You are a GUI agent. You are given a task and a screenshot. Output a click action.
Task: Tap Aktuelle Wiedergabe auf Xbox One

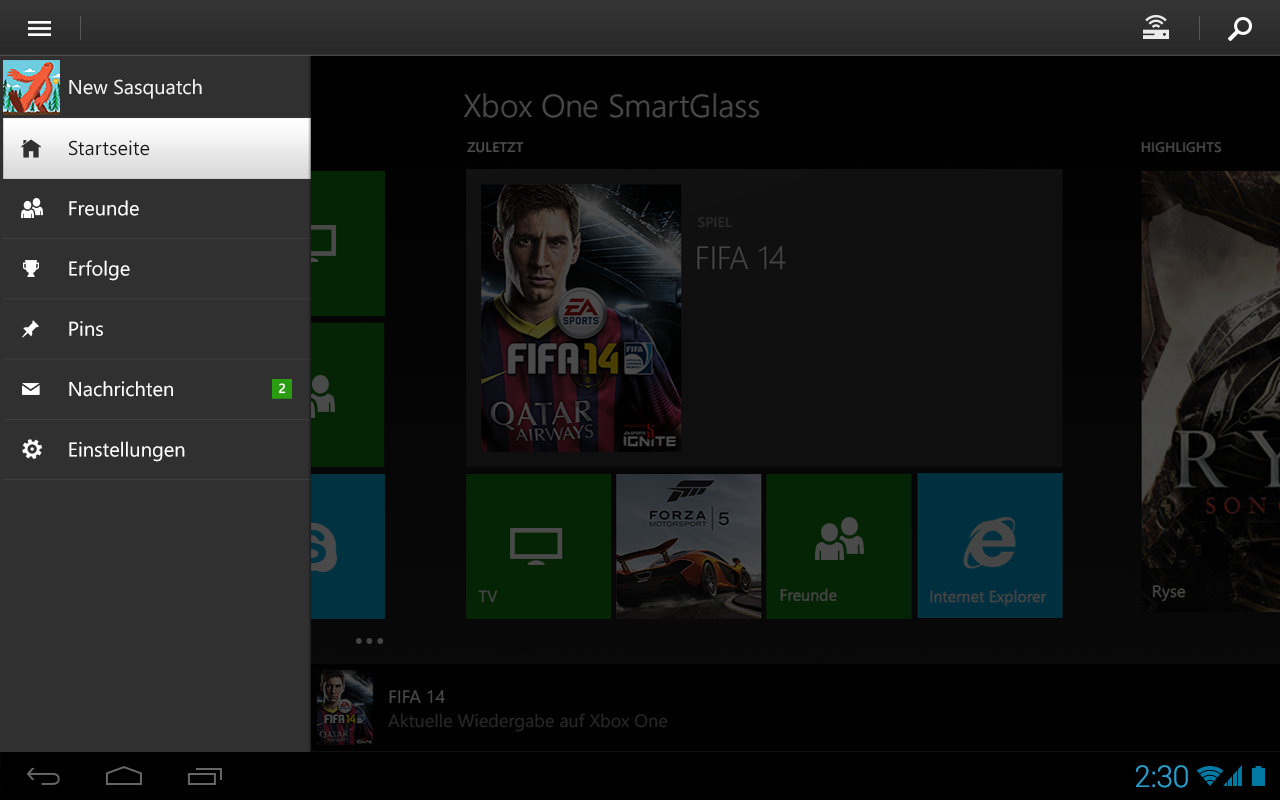coord(527,721)
